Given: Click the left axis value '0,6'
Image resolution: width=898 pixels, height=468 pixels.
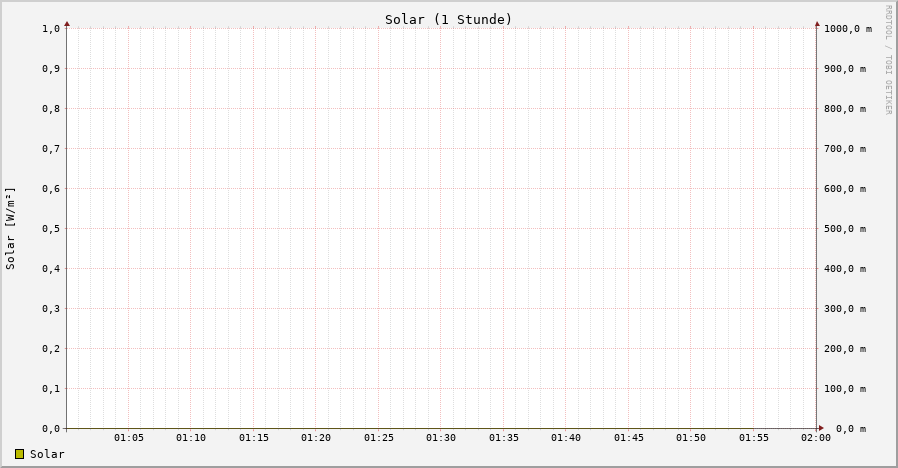Looking at the screenshot, I should click(x=51, y=188).
